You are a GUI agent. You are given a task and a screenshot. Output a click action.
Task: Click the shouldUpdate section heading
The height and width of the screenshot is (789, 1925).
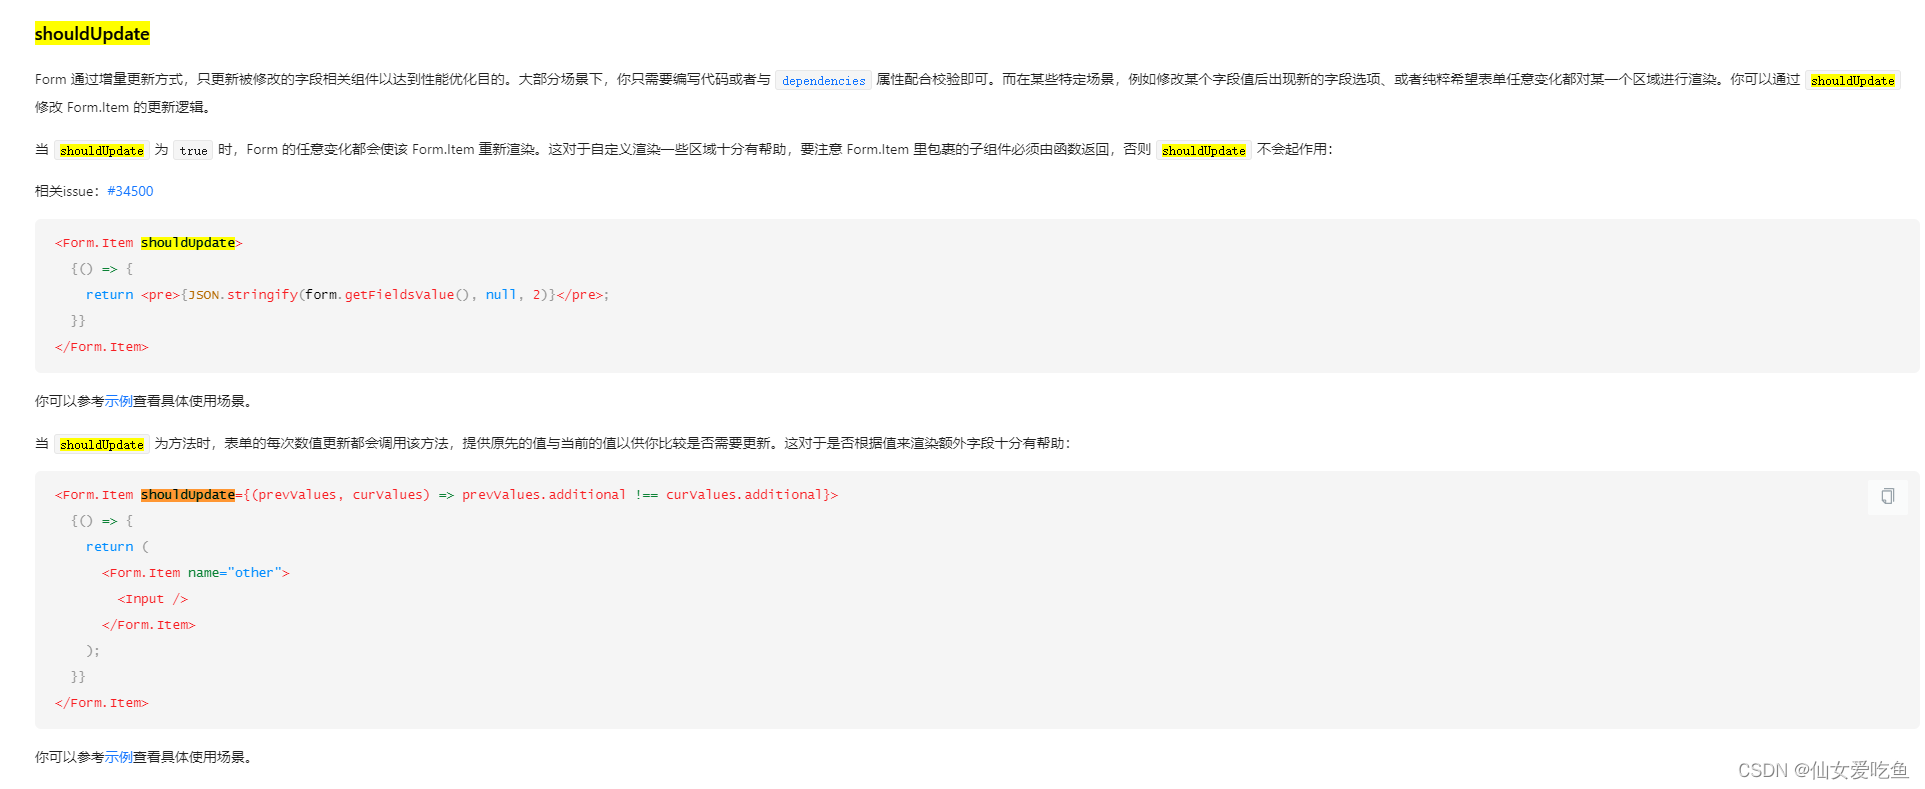[92, 34]
